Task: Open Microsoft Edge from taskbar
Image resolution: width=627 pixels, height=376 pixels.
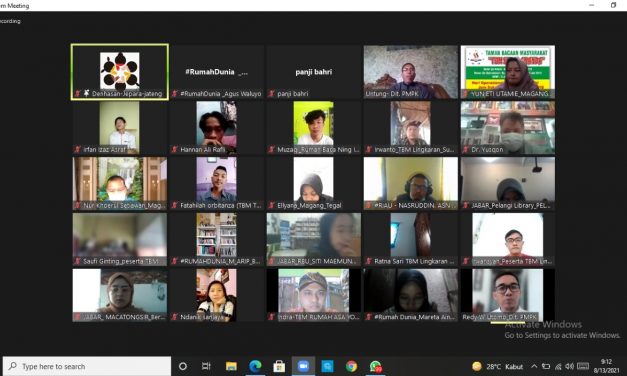Action: (x=255, y=366)
